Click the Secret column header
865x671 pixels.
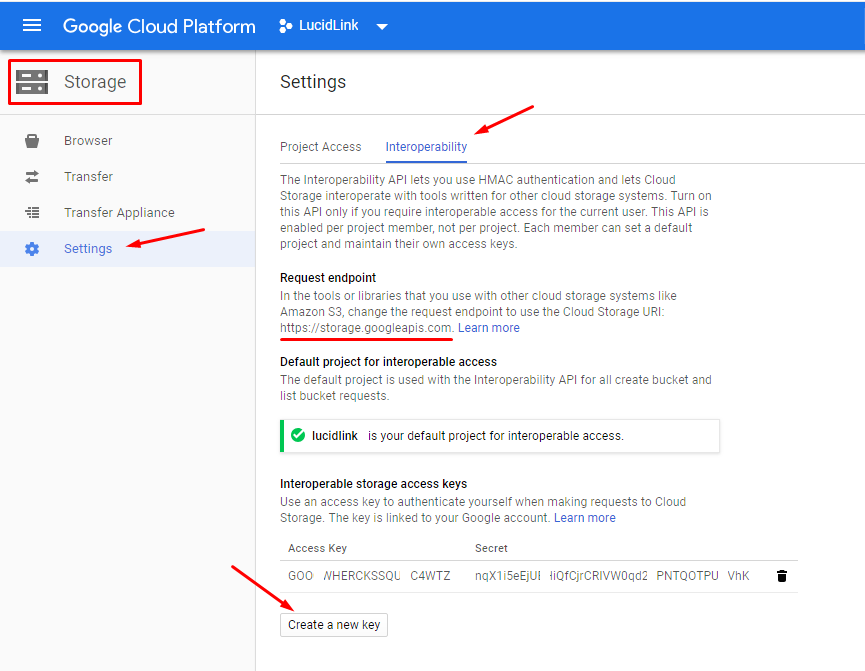(491, 548)
